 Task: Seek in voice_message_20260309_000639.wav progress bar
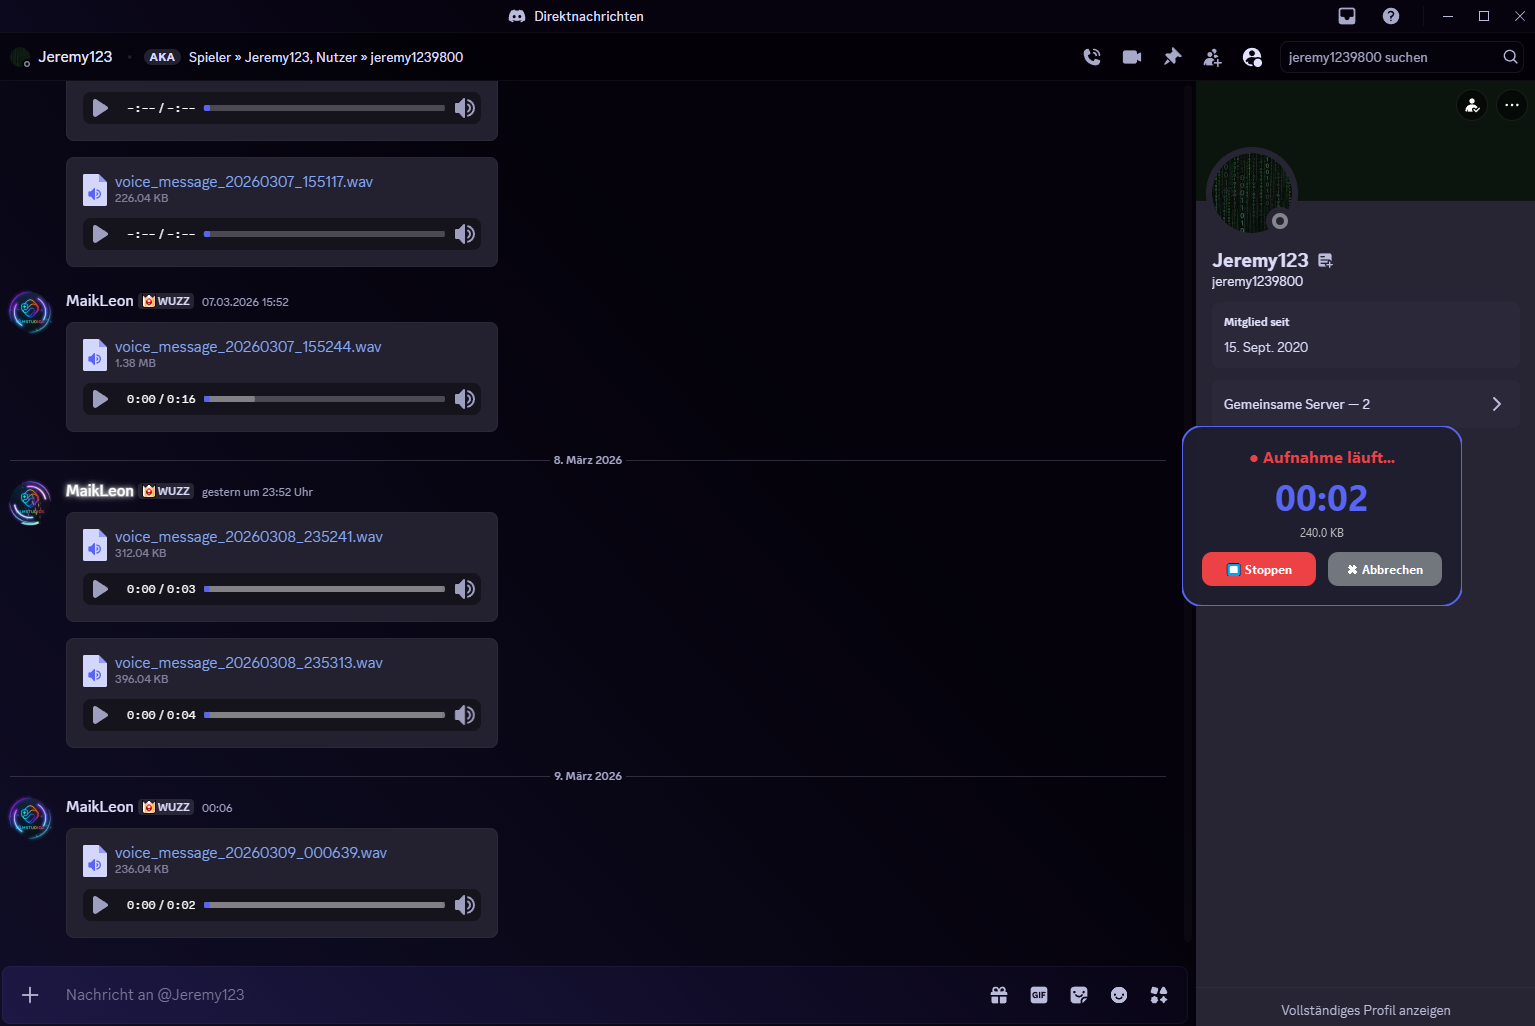pyautogui.click(x=324, y=905)
